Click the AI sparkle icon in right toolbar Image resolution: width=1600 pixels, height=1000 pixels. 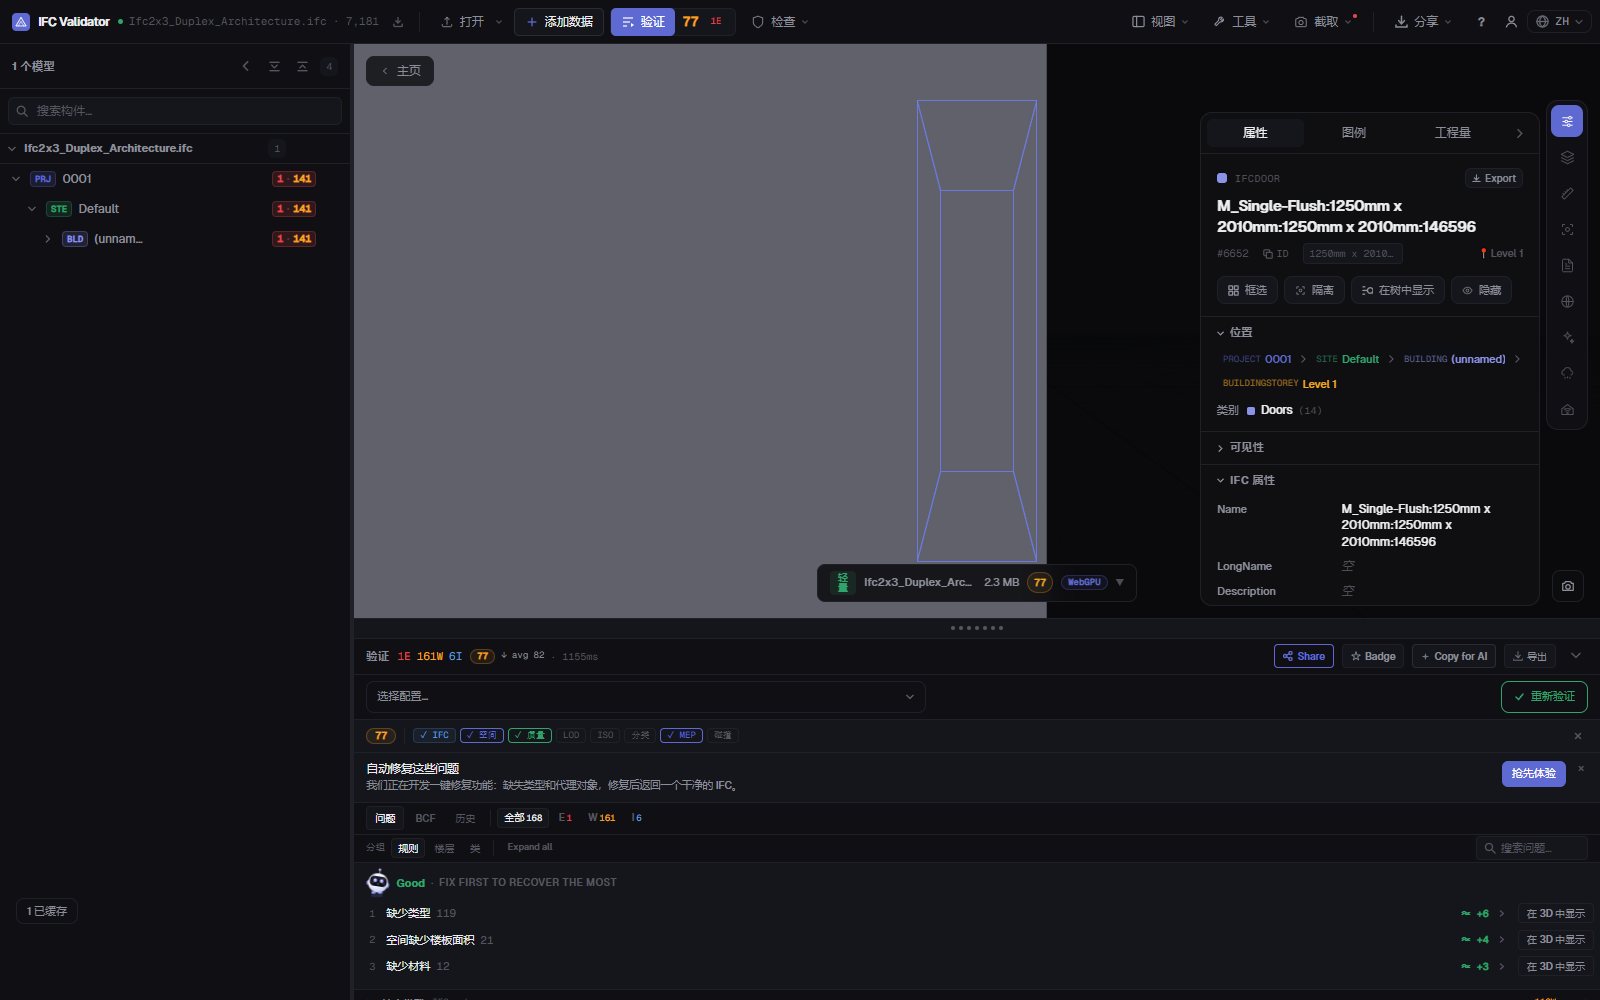[1567, 338]
